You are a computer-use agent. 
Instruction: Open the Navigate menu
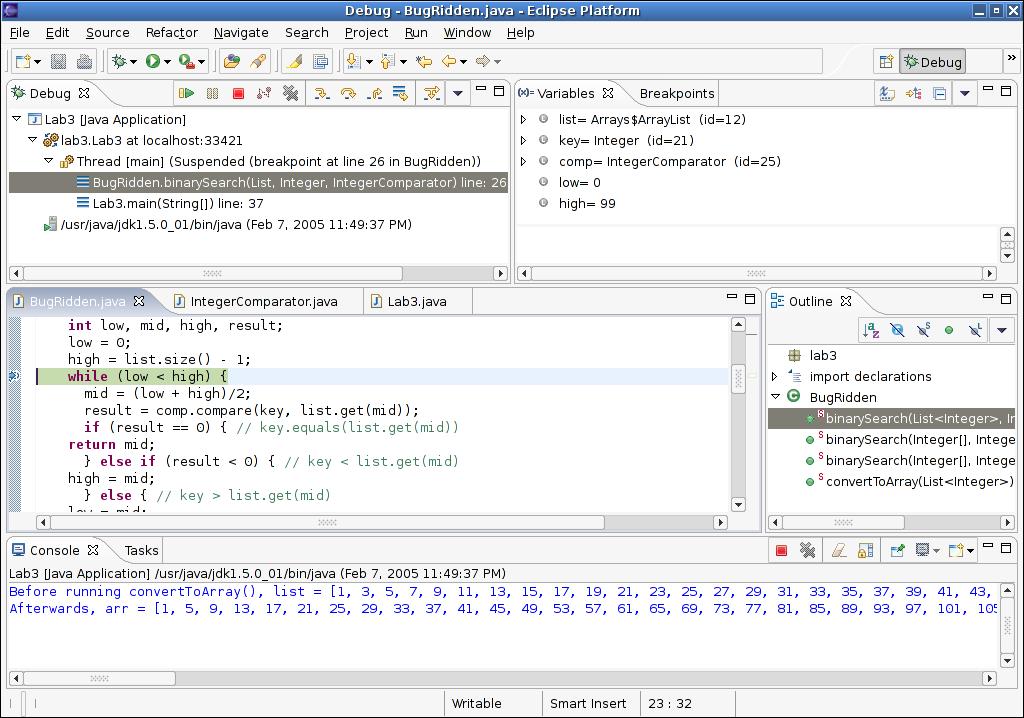pos(241,33)
